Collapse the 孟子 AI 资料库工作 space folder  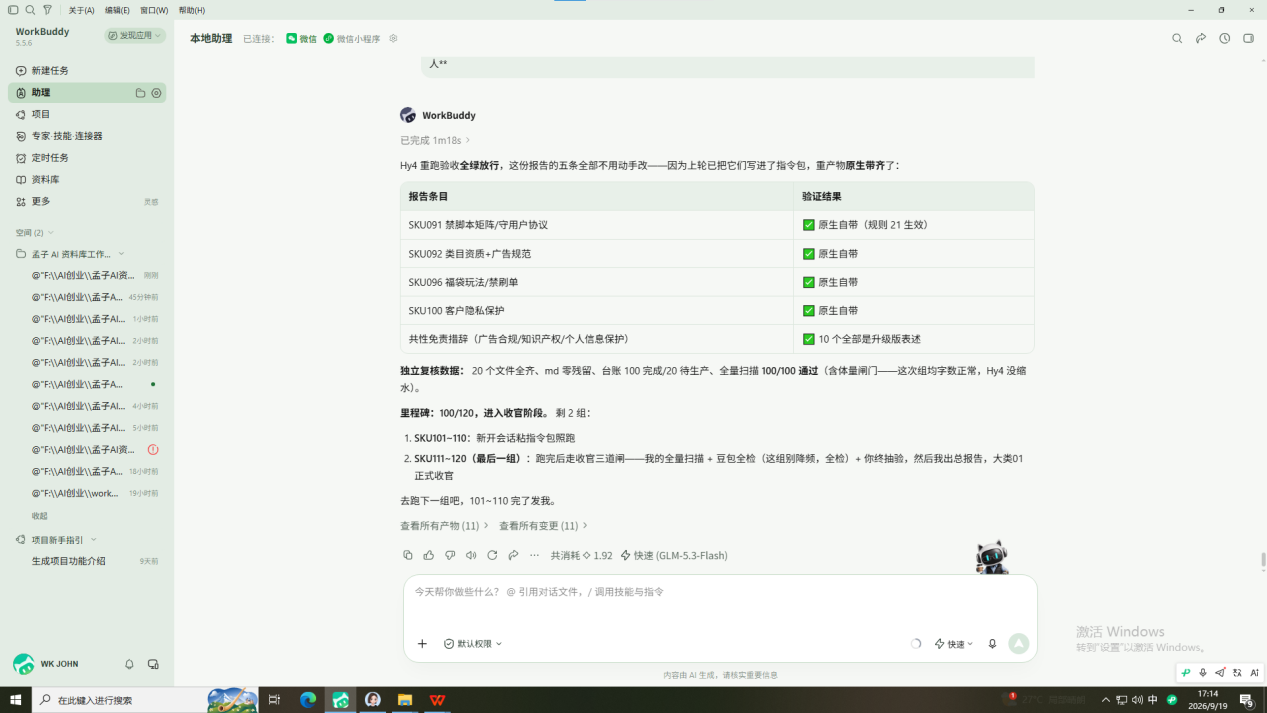(x=70, y=254)
